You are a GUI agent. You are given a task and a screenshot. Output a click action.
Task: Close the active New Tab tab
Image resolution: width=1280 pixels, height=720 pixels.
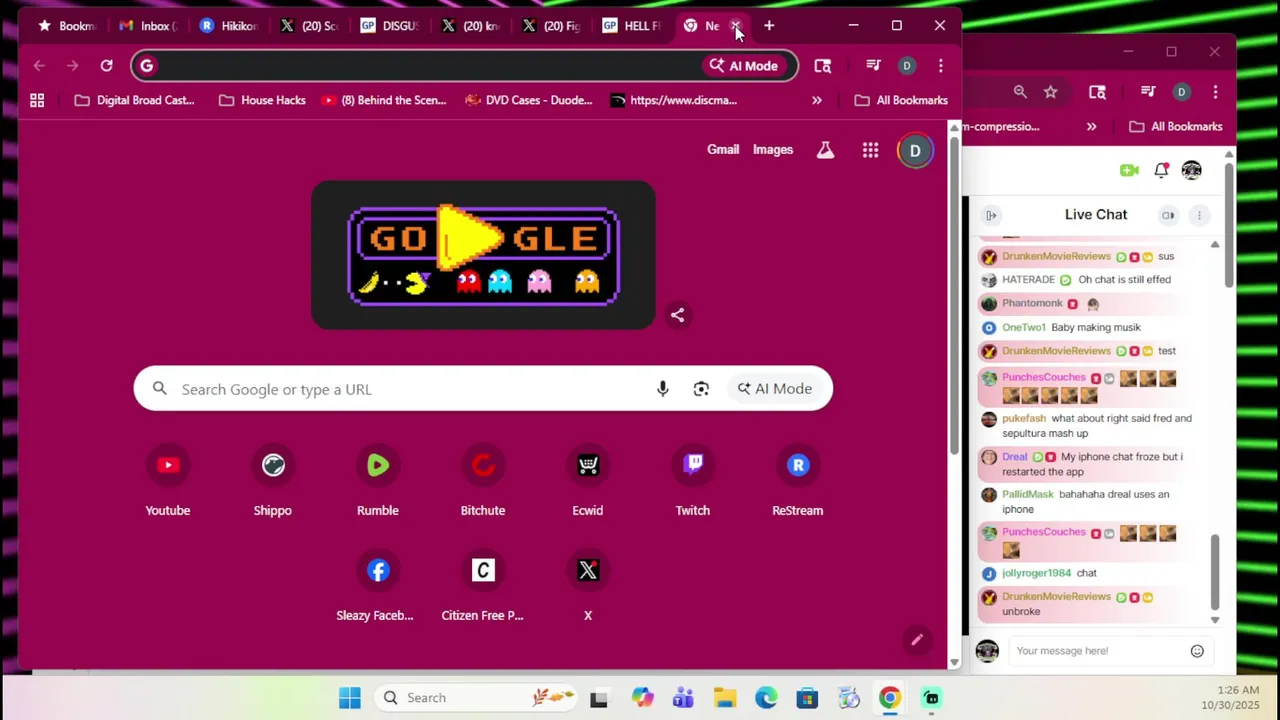tap(736, 26)
